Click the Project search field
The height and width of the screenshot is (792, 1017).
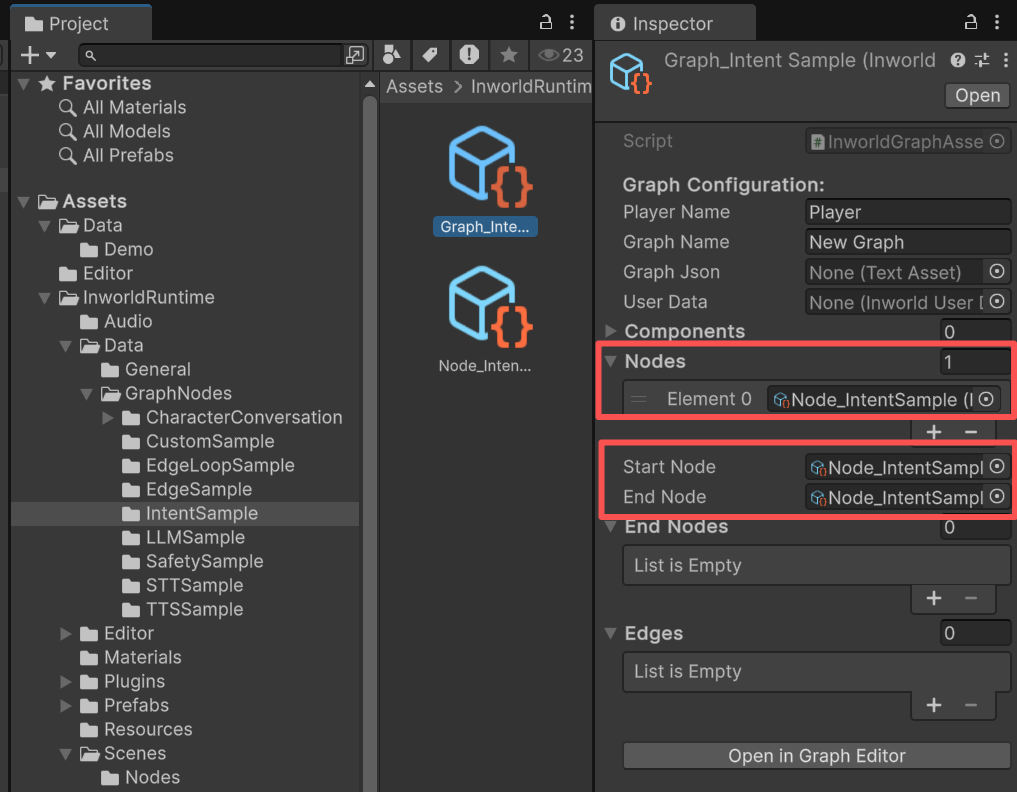211,55
